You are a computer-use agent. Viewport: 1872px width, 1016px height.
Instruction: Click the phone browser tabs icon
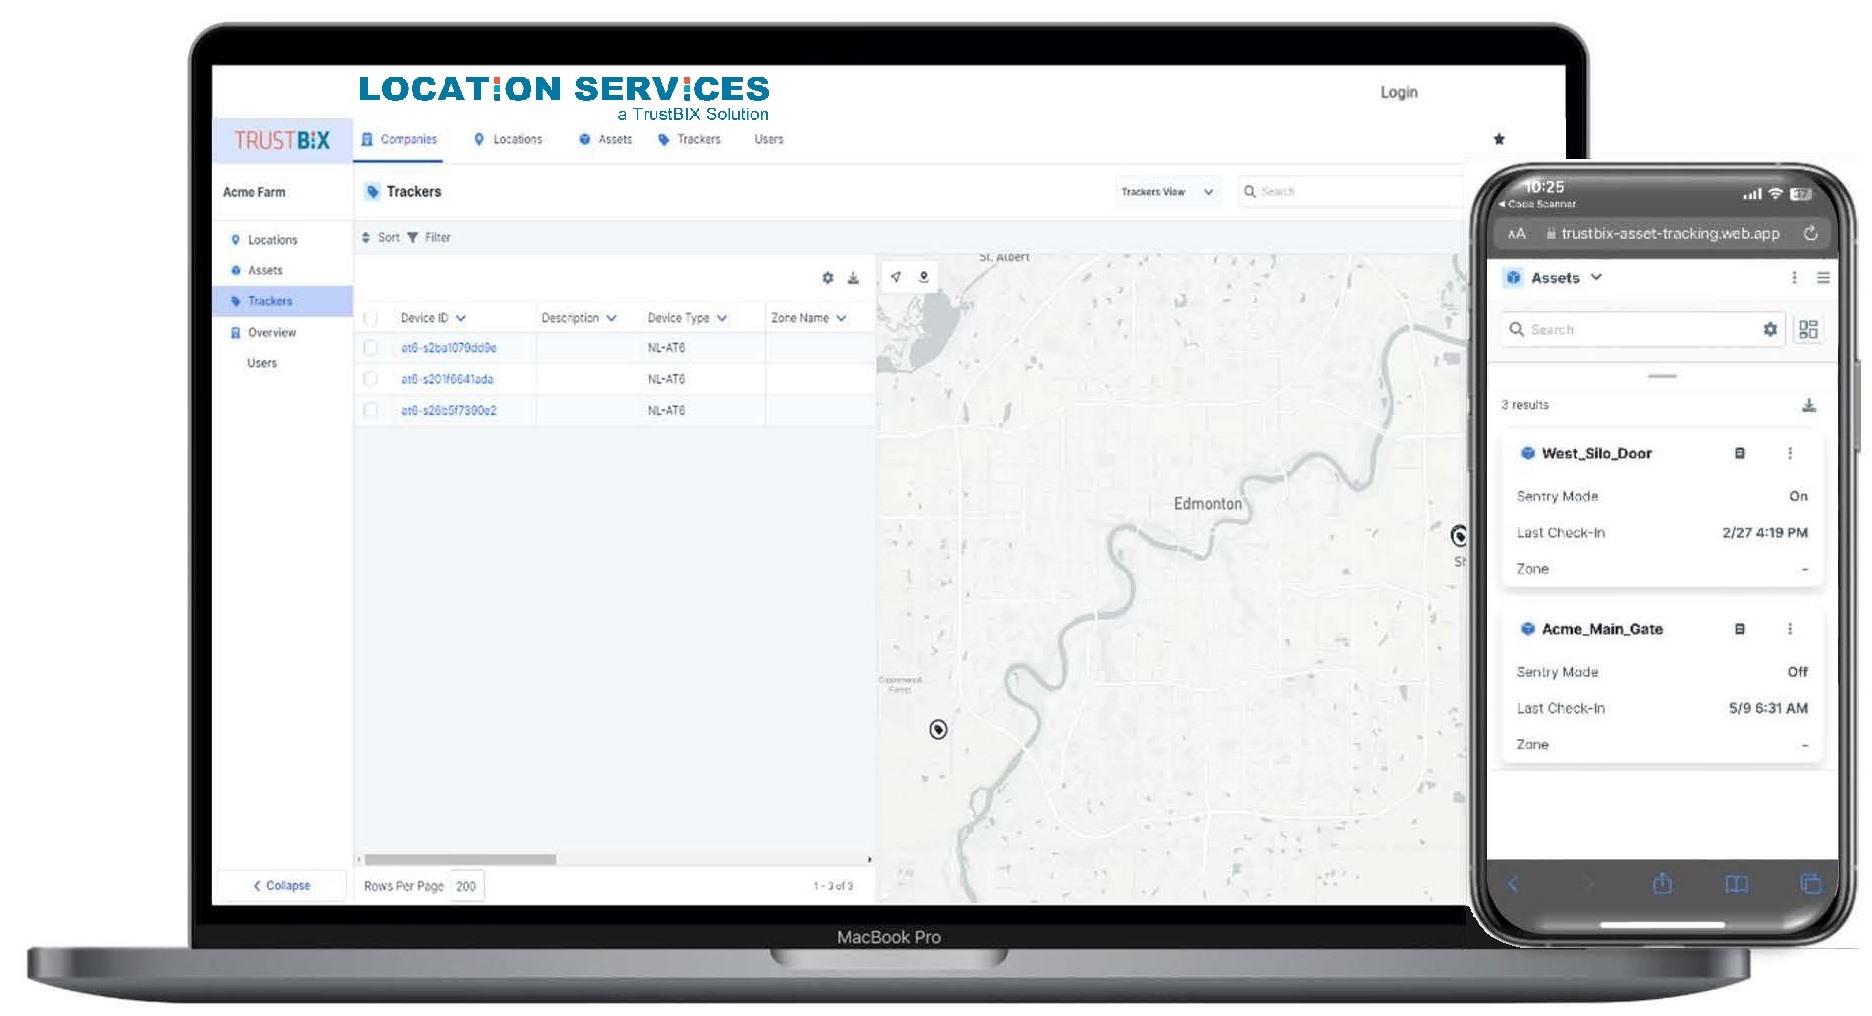1811,883
